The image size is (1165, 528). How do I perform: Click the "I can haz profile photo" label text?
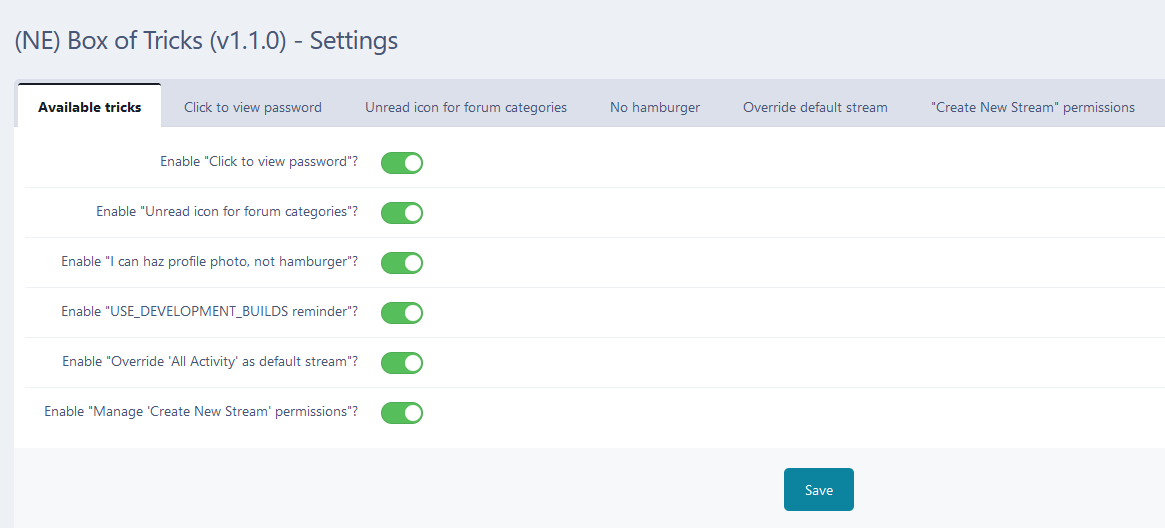210,262
